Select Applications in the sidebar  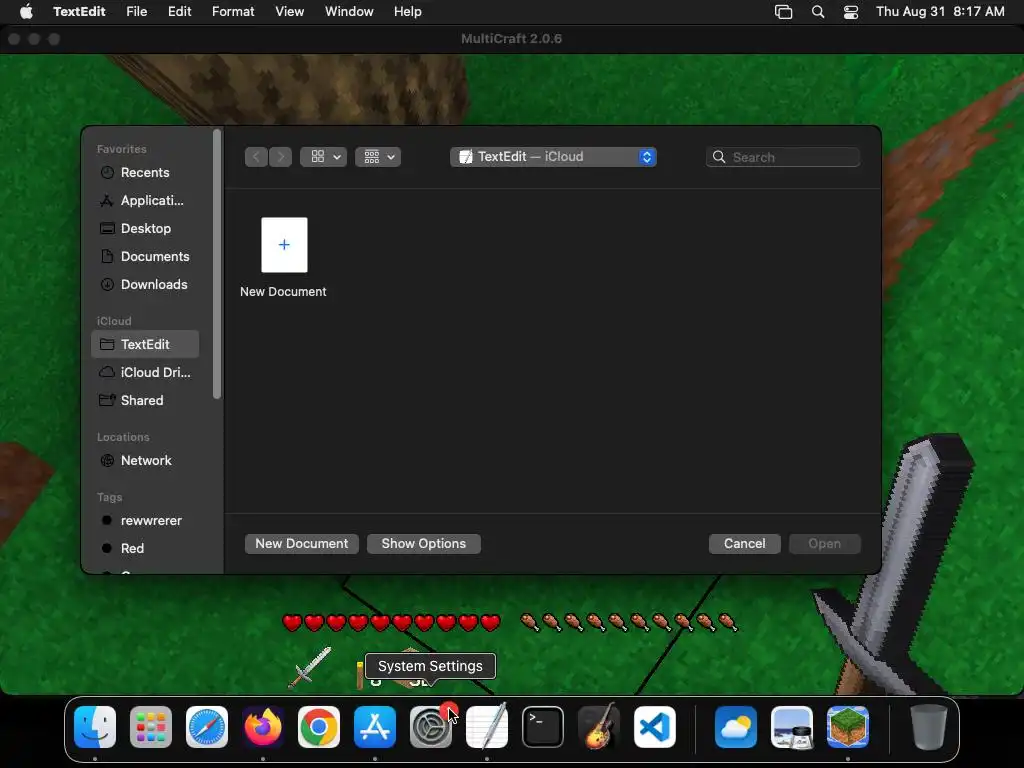point(145,200)
